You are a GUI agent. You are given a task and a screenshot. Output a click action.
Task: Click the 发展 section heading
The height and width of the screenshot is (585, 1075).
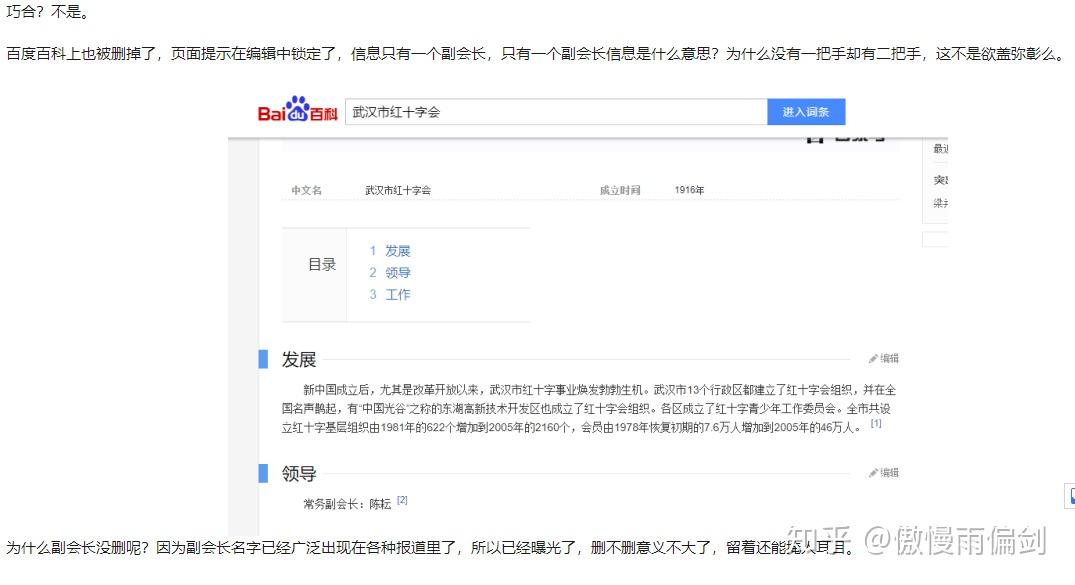point(299,360)
